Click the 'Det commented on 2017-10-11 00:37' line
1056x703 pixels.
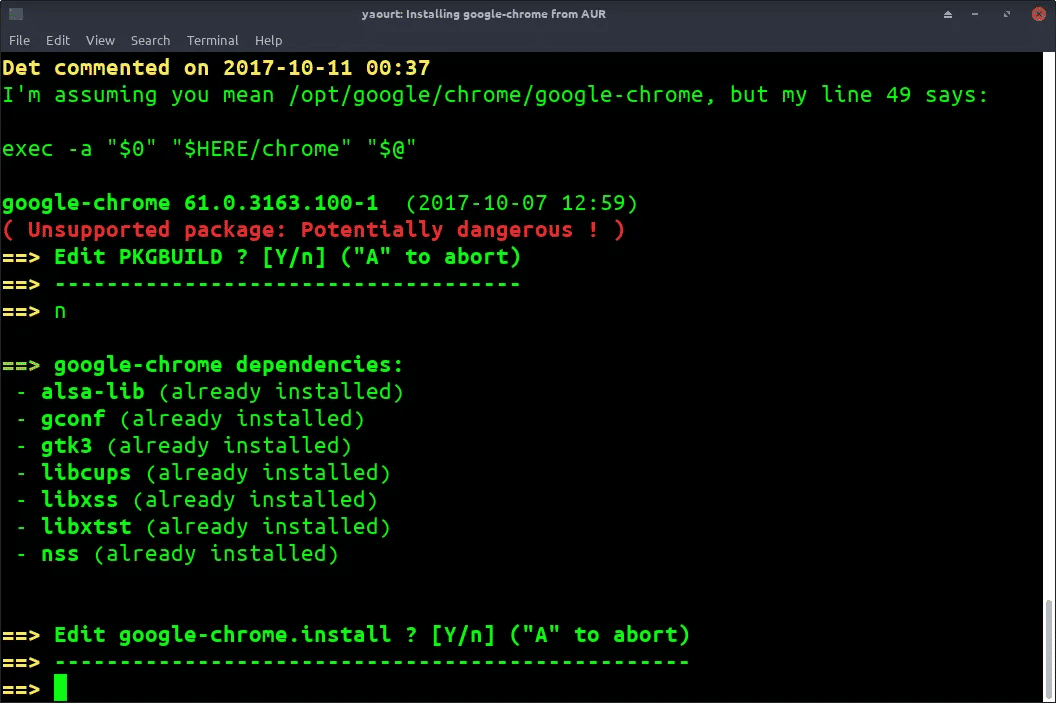216,68
